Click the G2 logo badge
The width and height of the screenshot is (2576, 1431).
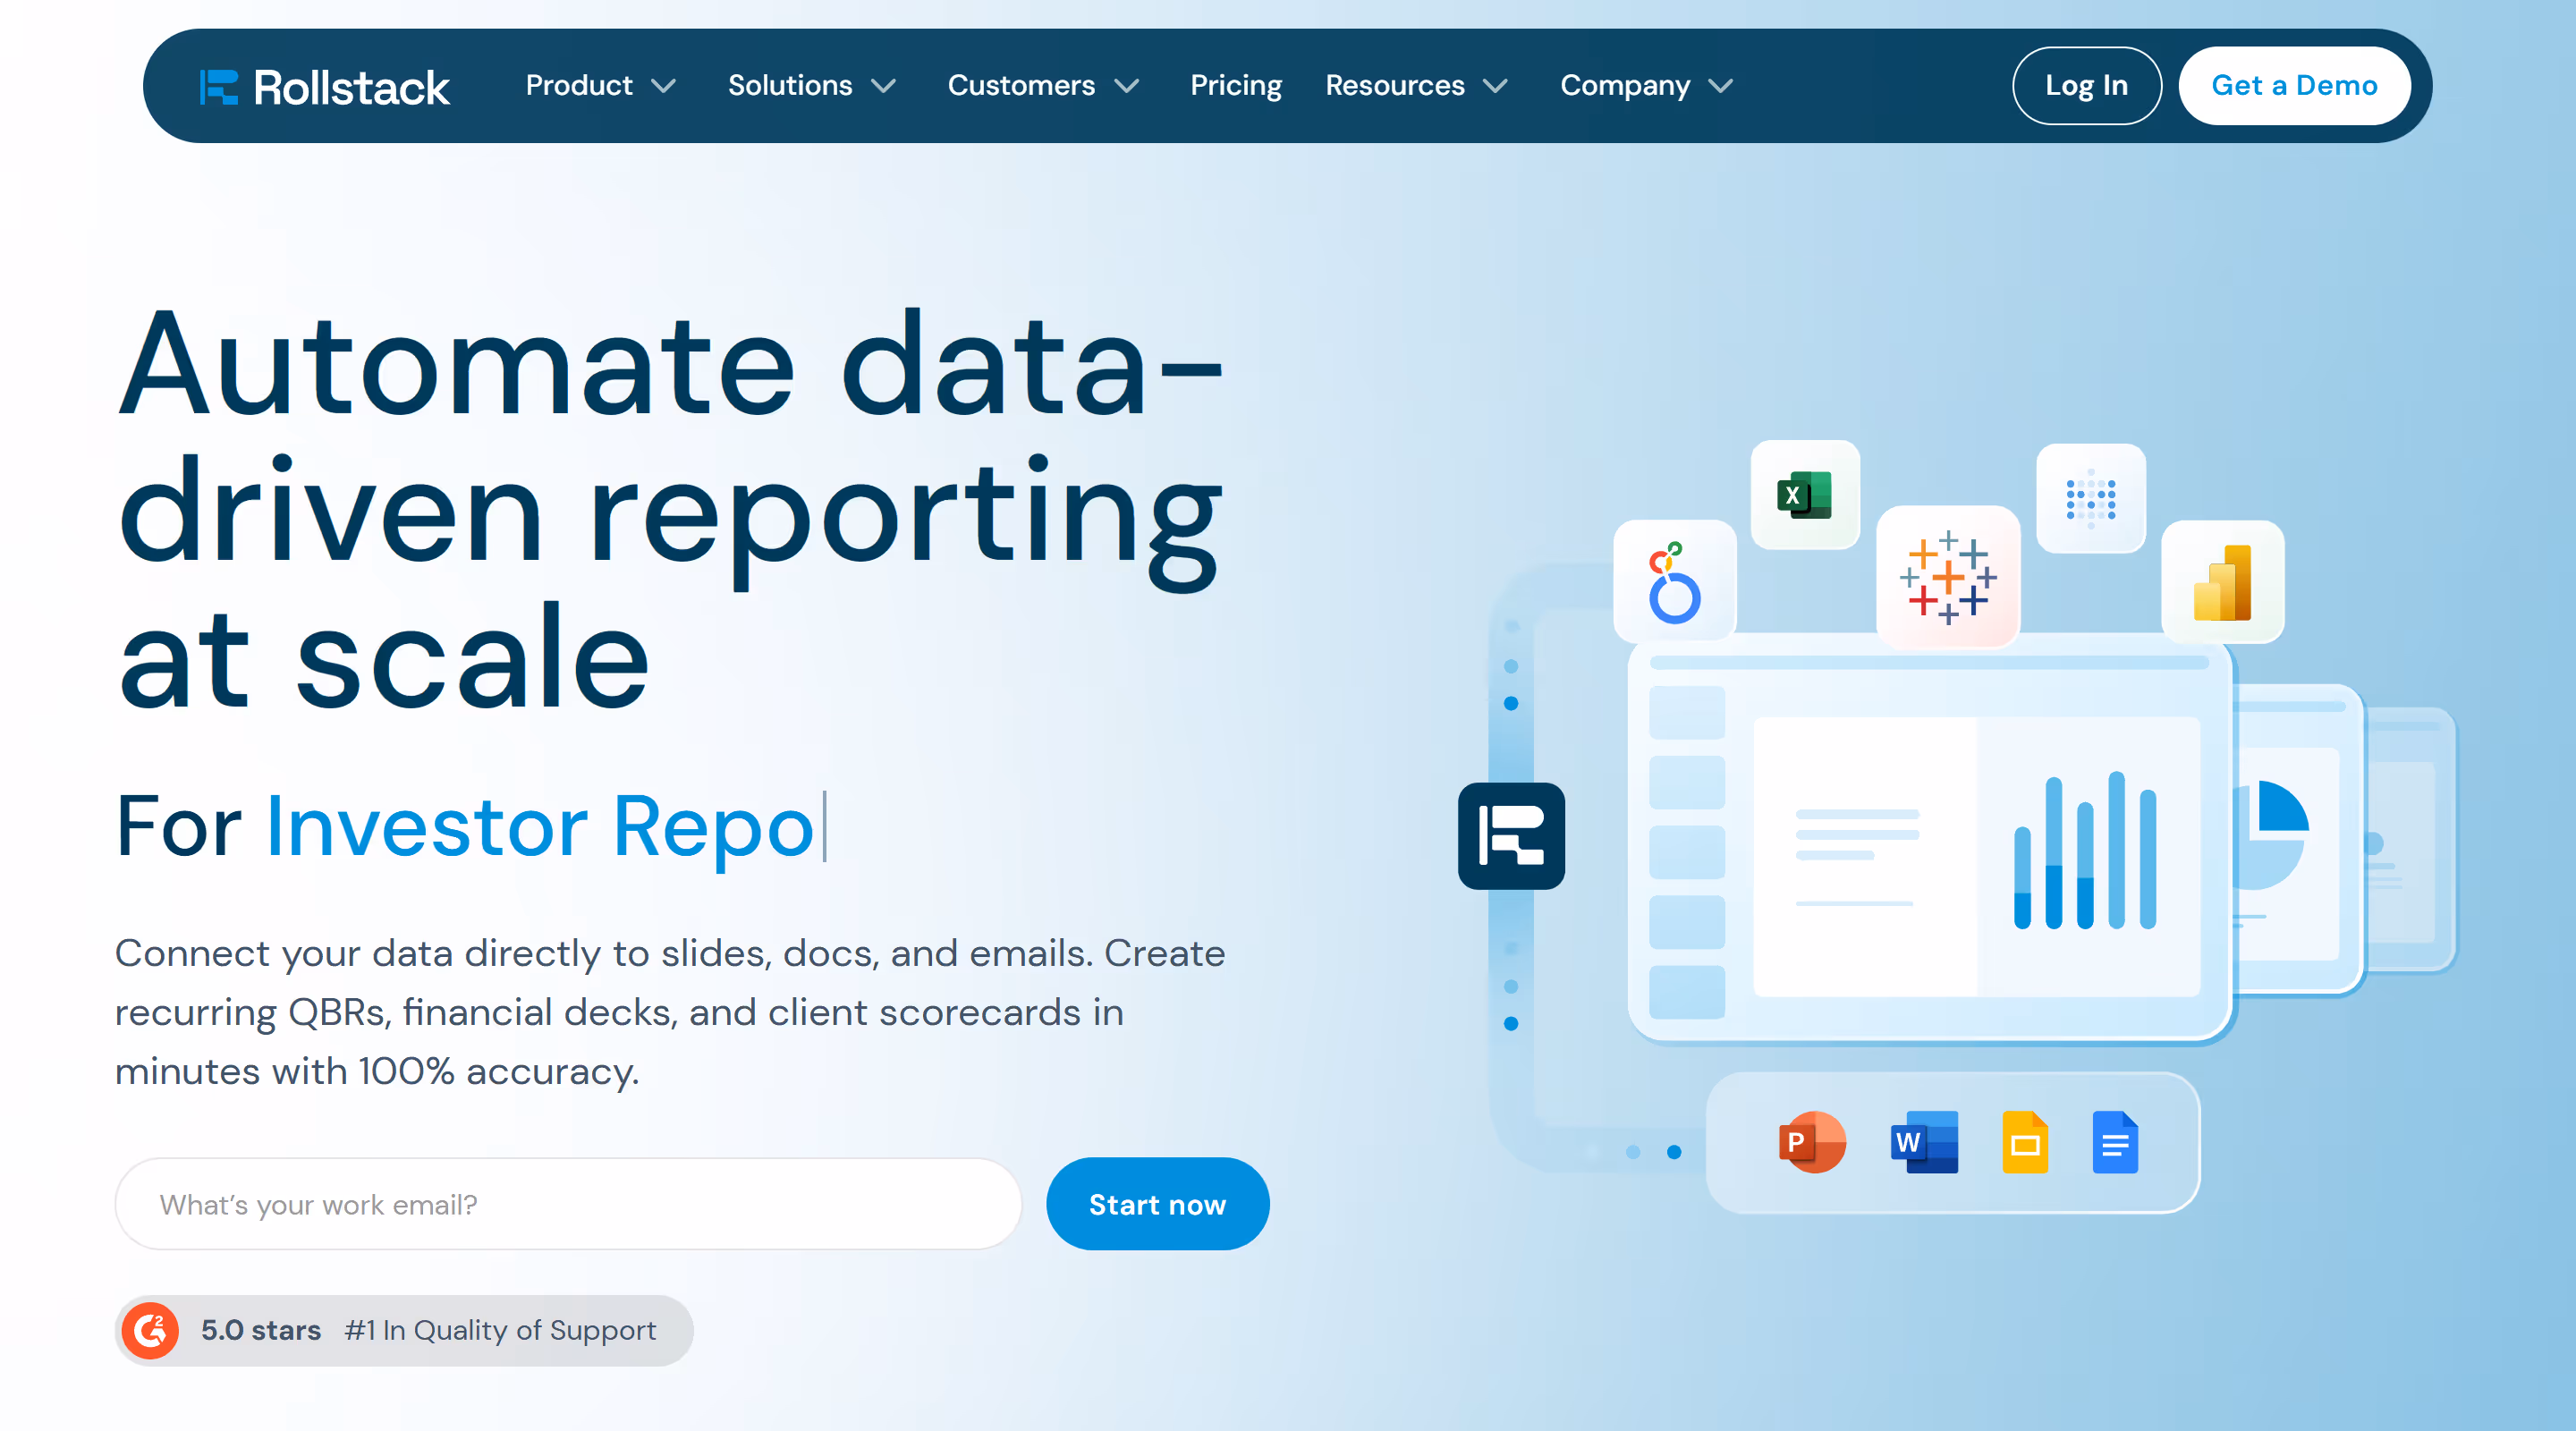tap(150, 1330)
